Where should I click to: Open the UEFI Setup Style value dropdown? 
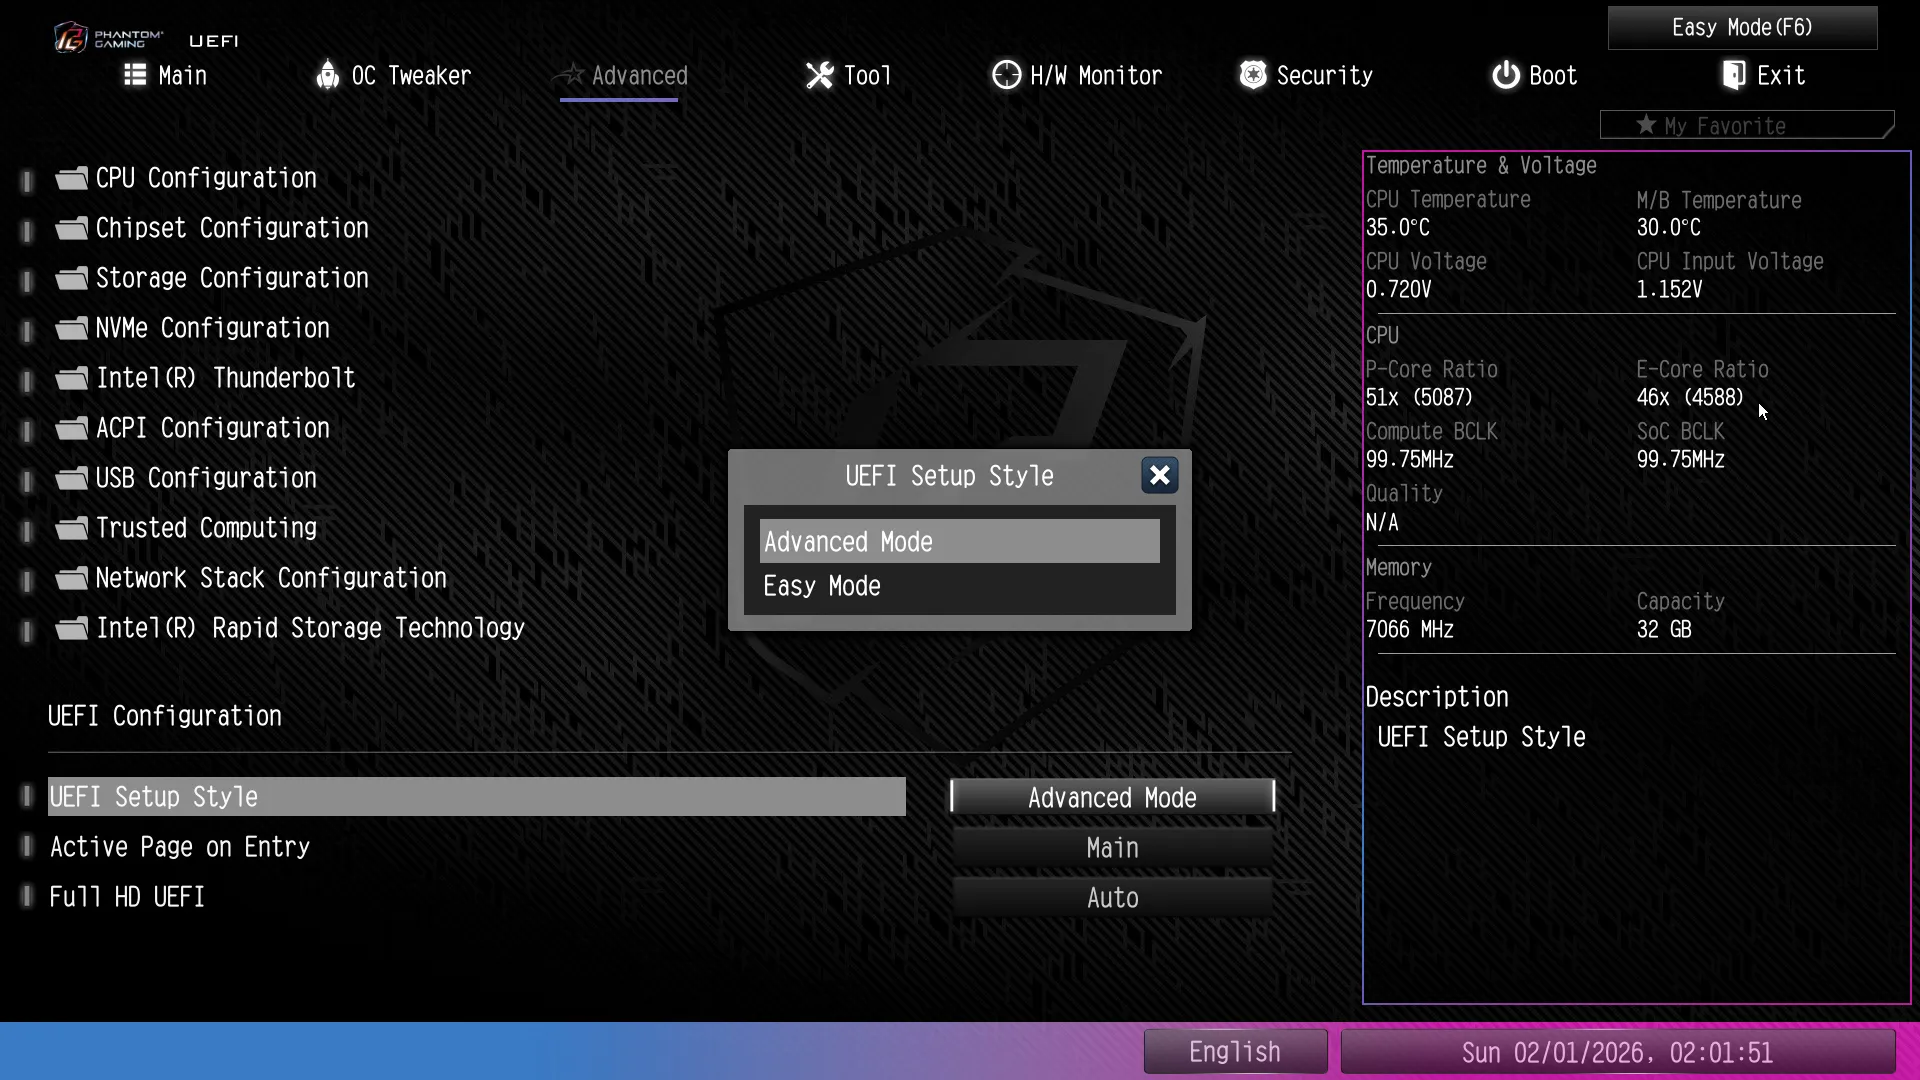(x=1112, y=797)
